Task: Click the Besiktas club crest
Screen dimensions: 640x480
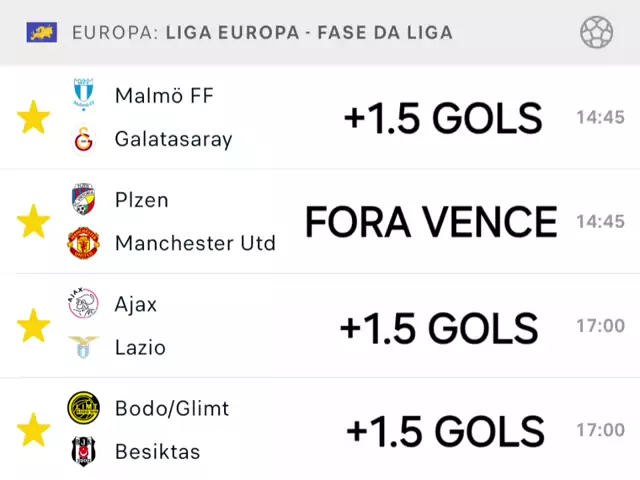Action: [83, 452]
